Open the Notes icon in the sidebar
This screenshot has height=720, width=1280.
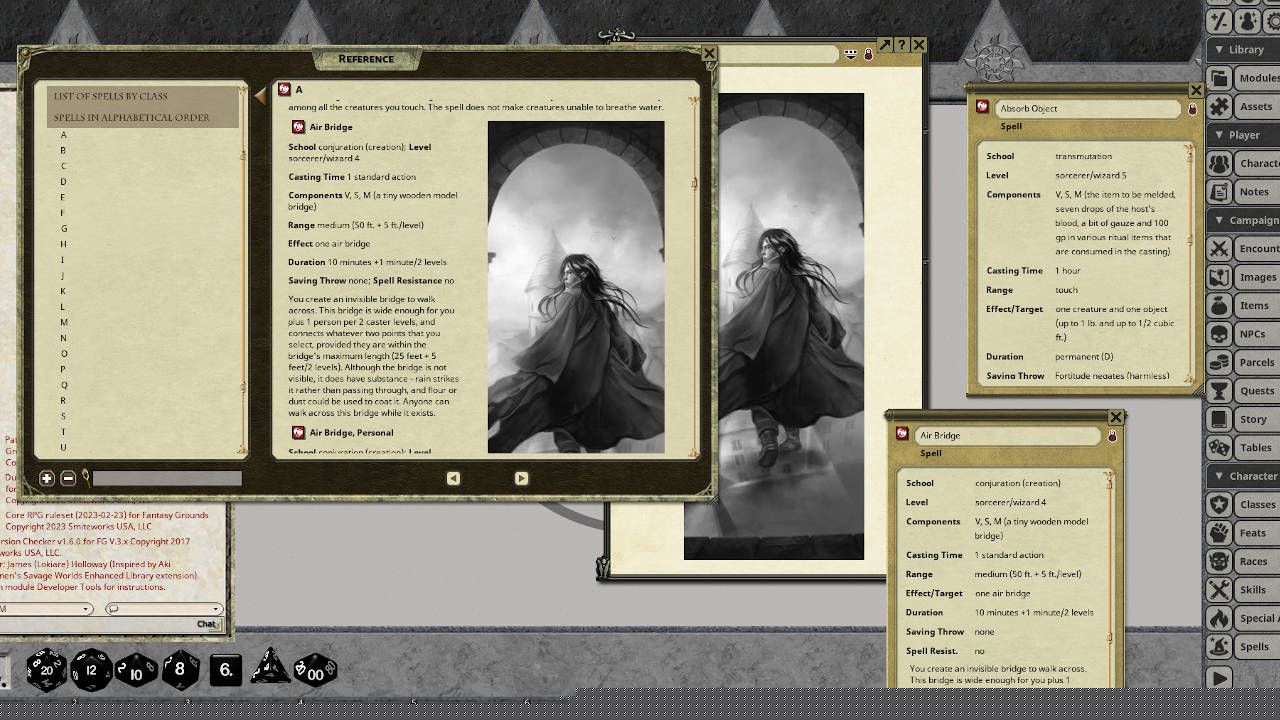pyautogui.click(x=1219, y=191)
